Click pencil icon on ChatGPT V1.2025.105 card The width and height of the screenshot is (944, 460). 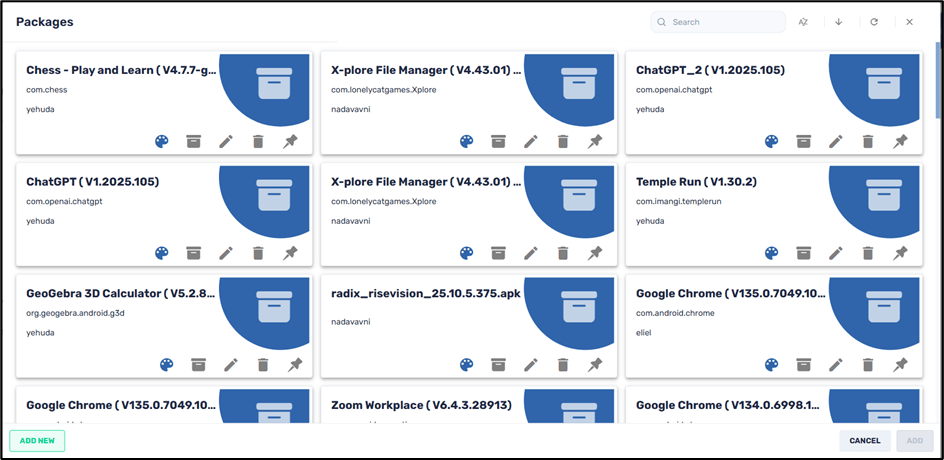(x=226, y=254)
